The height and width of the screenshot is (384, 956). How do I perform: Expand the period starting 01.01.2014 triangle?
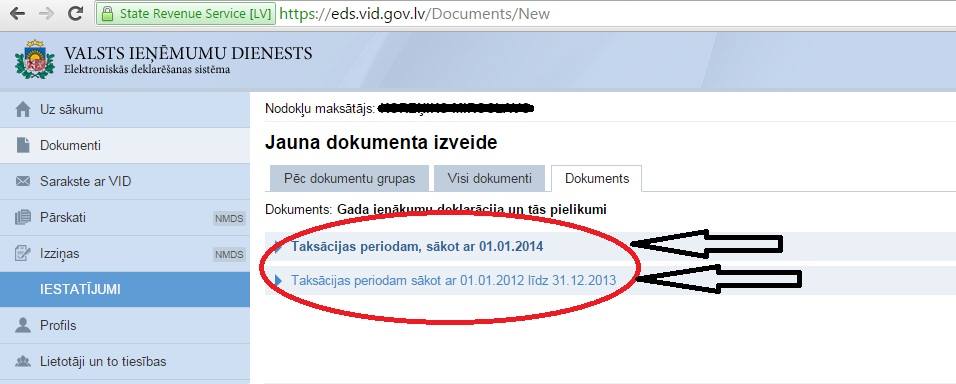pos(279,246)
